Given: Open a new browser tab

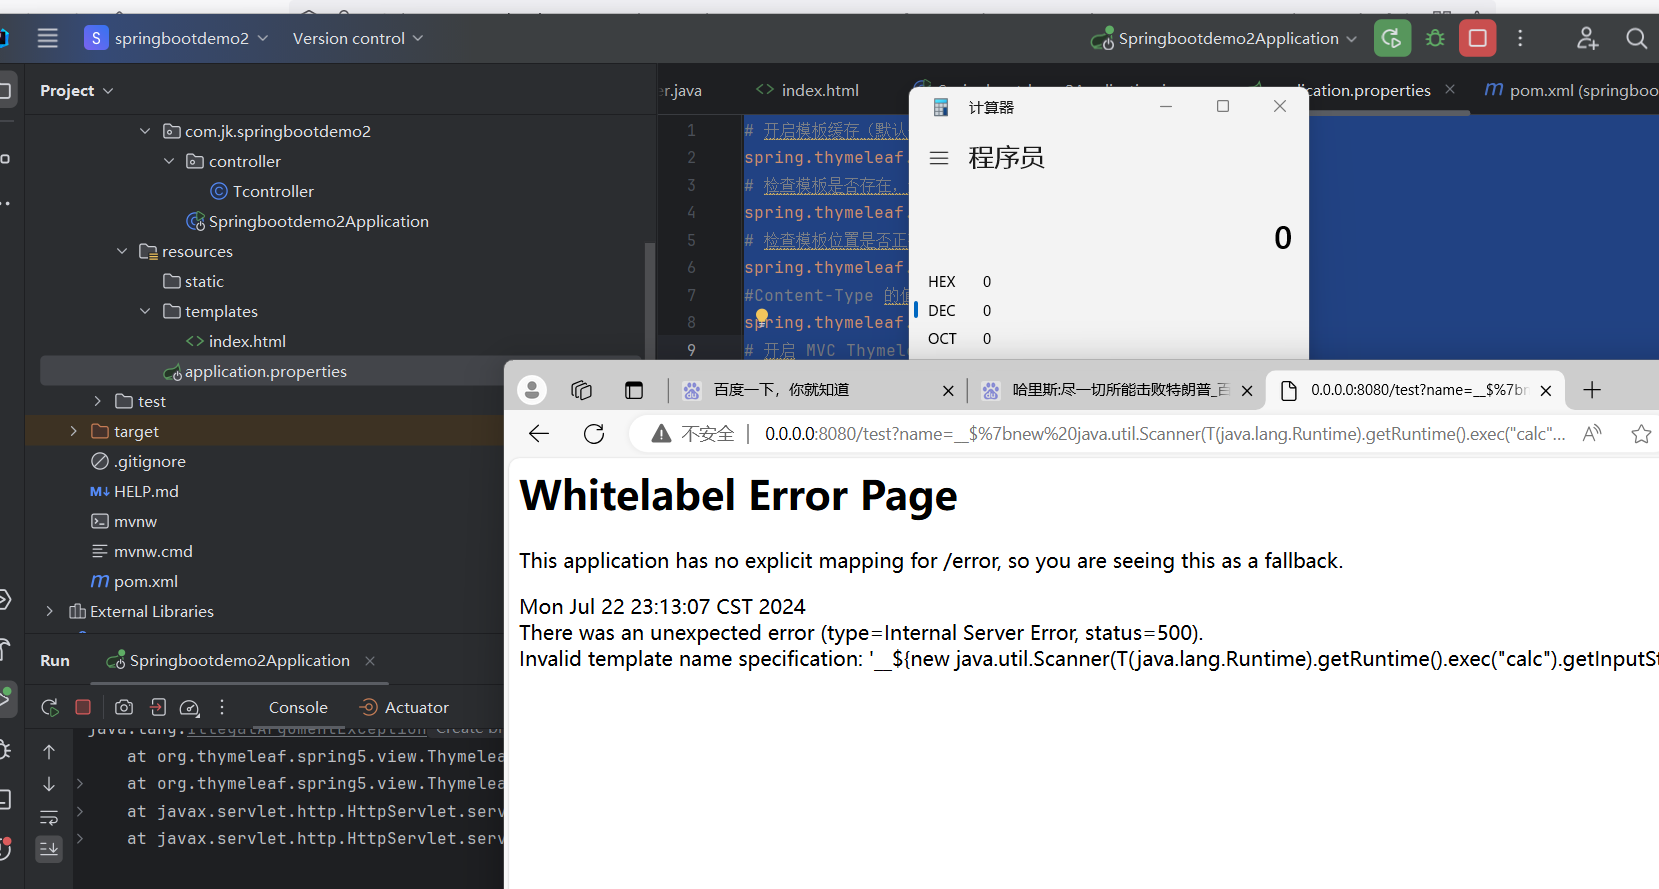Looking at the screenshot, I should point(1593,390).
